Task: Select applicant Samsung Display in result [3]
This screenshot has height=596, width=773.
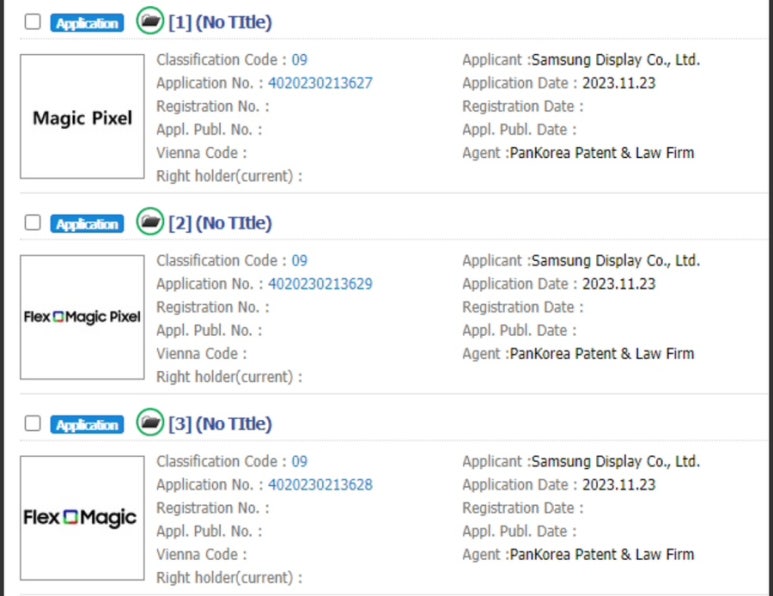Action: tap(616, 461)
